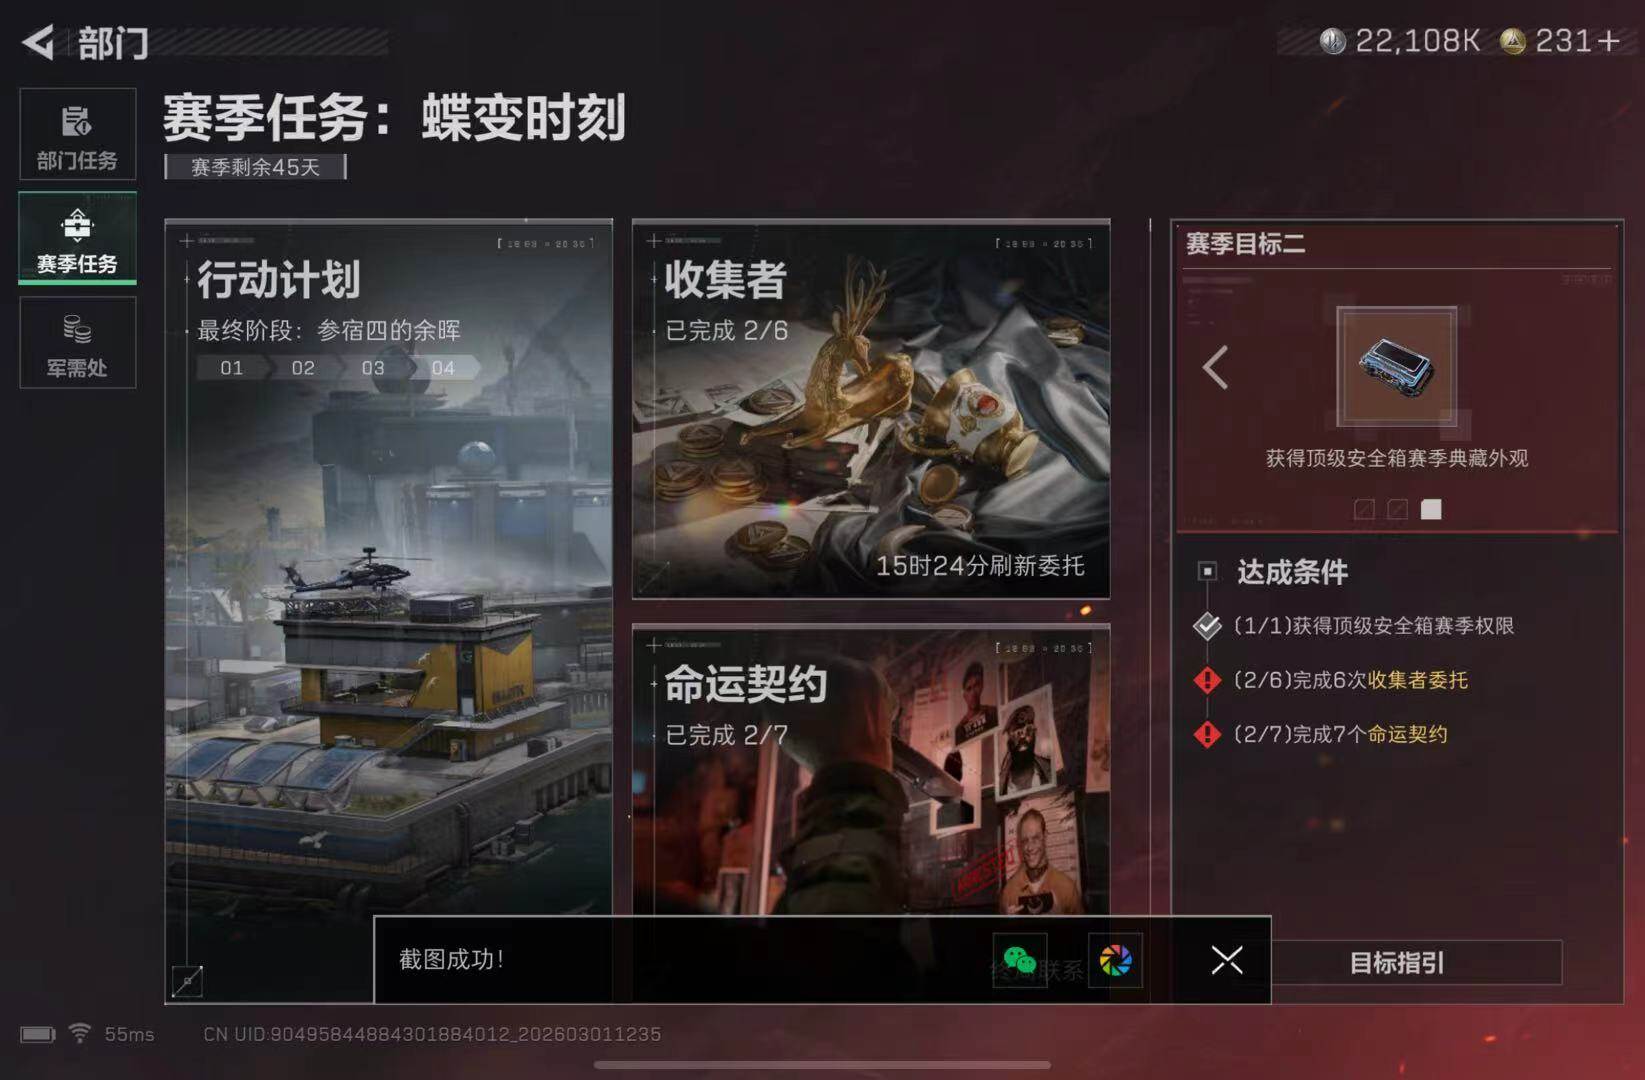This screenshot has height=1080, width=1645.
Task: Select the 赛季任务 sidebar tab
Action: 77,238
